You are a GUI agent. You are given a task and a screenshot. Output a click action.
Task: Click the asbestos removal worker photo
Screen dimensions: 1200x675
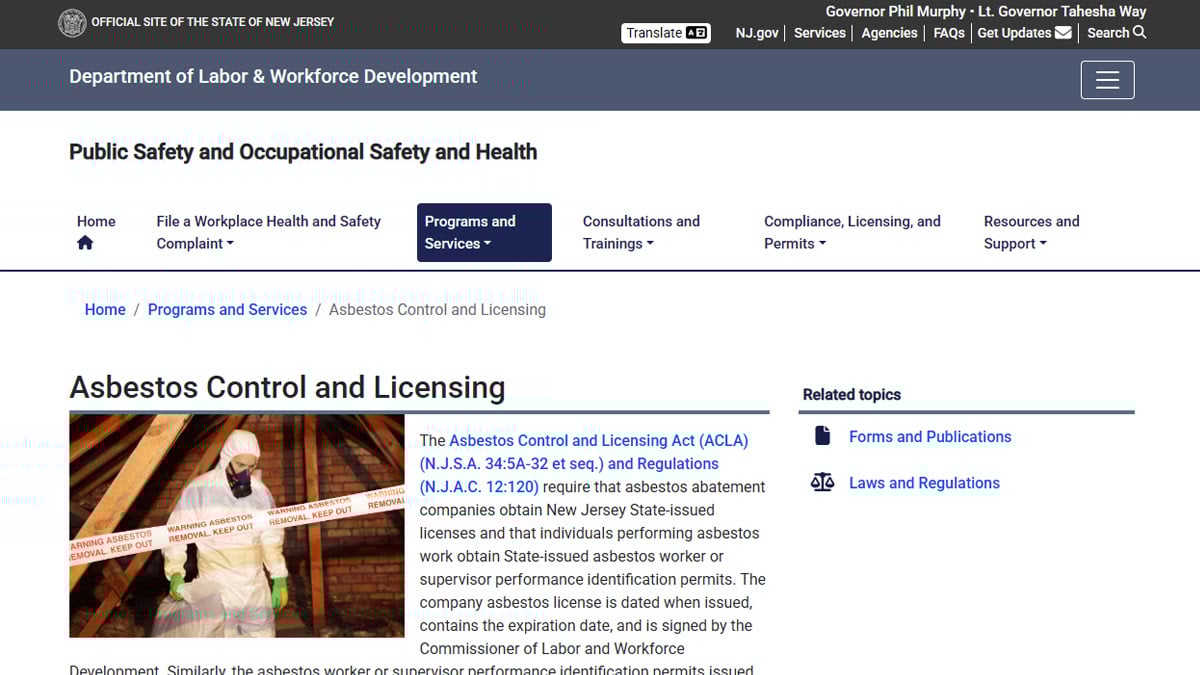[237, 525]
